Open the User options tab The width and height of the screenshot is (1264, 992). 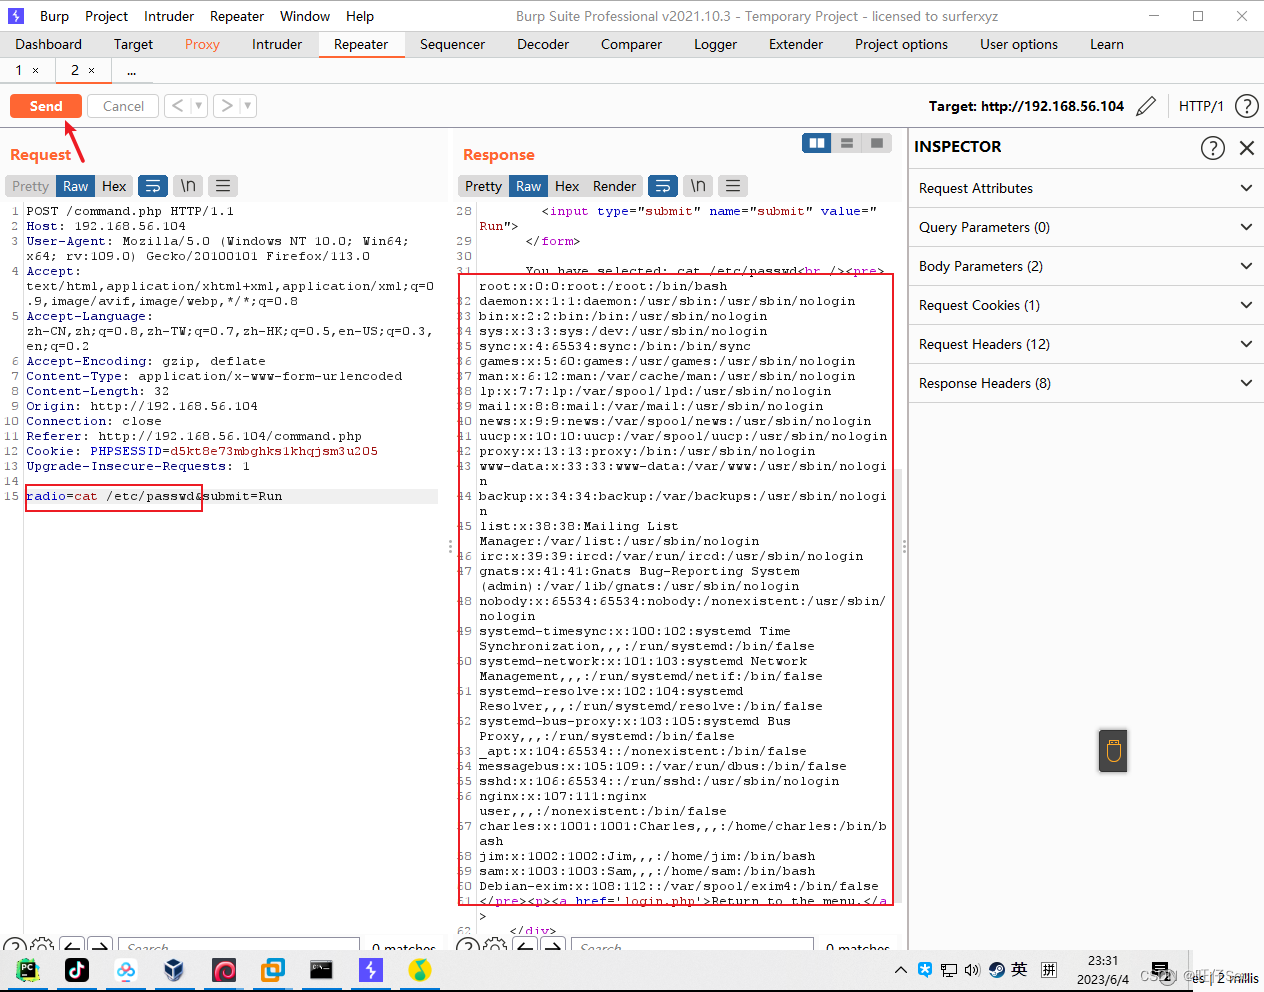[x=1019, y=44]
